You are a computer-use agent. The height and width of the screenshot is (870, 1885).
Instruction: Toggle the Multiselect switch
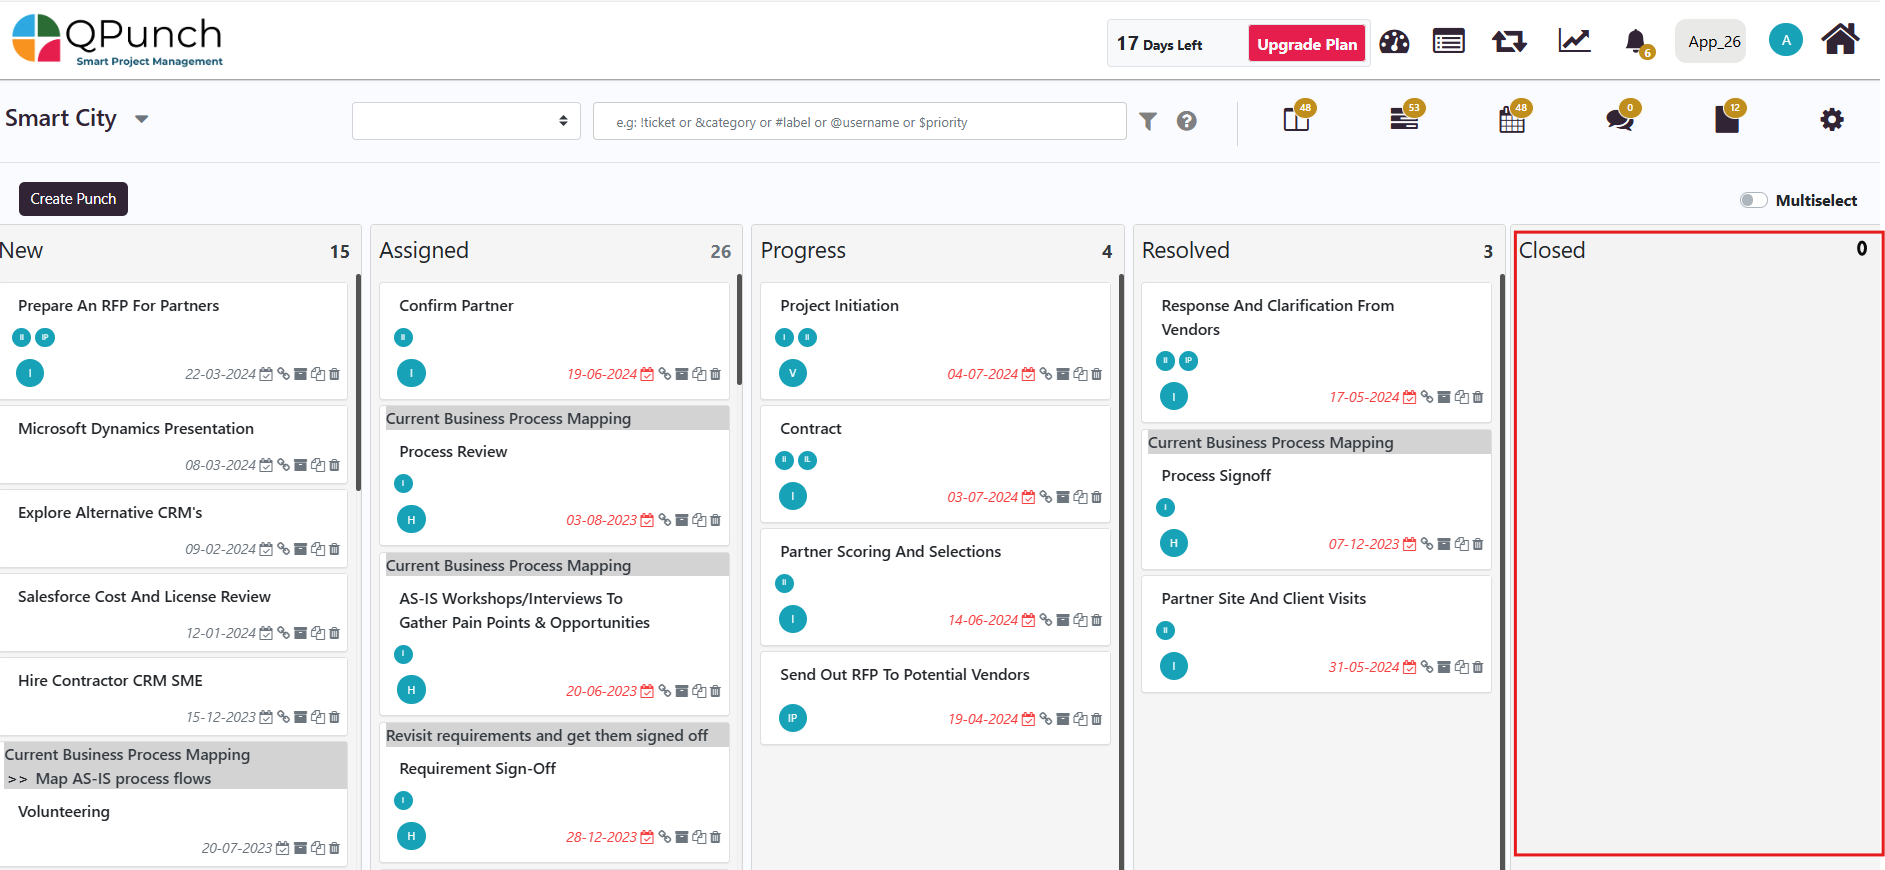pyautogui.click(x=1753, y=200)
